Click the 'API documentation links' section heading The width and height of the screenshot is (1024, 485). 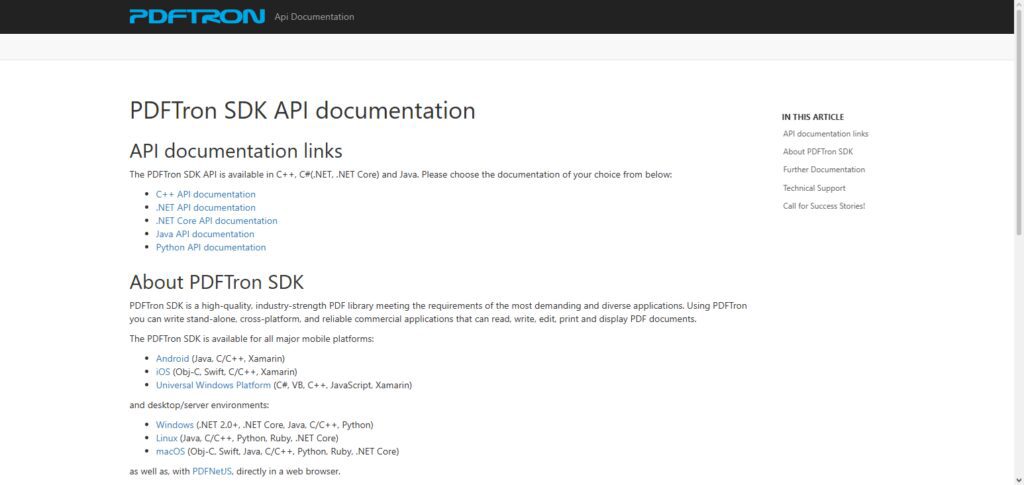(236, 151)
